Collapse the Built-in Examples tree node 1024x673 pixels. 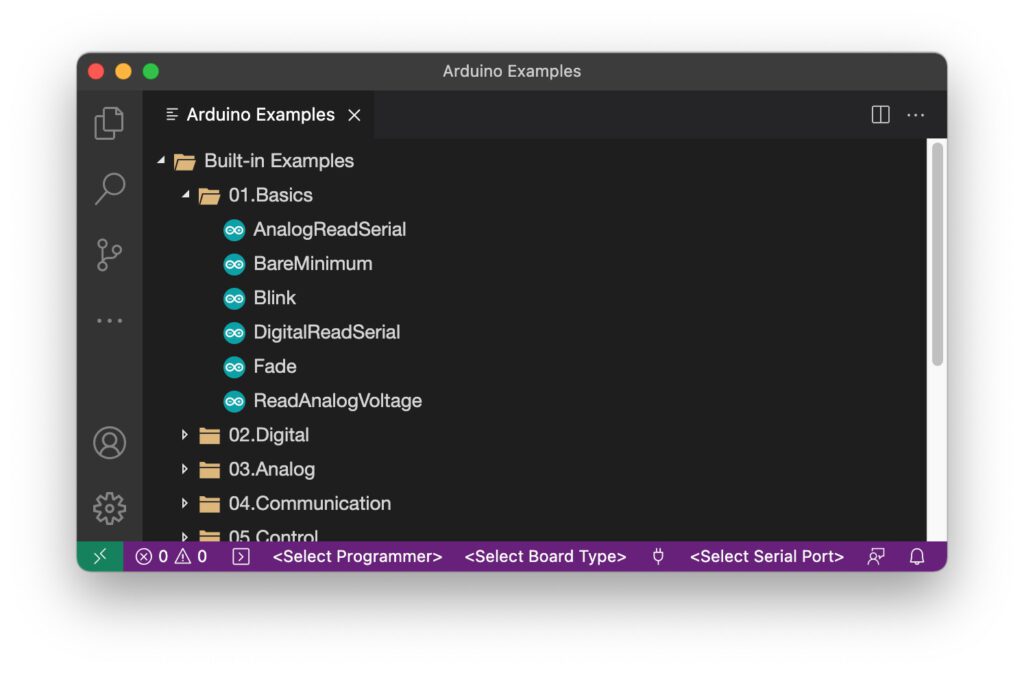point(161,161)
